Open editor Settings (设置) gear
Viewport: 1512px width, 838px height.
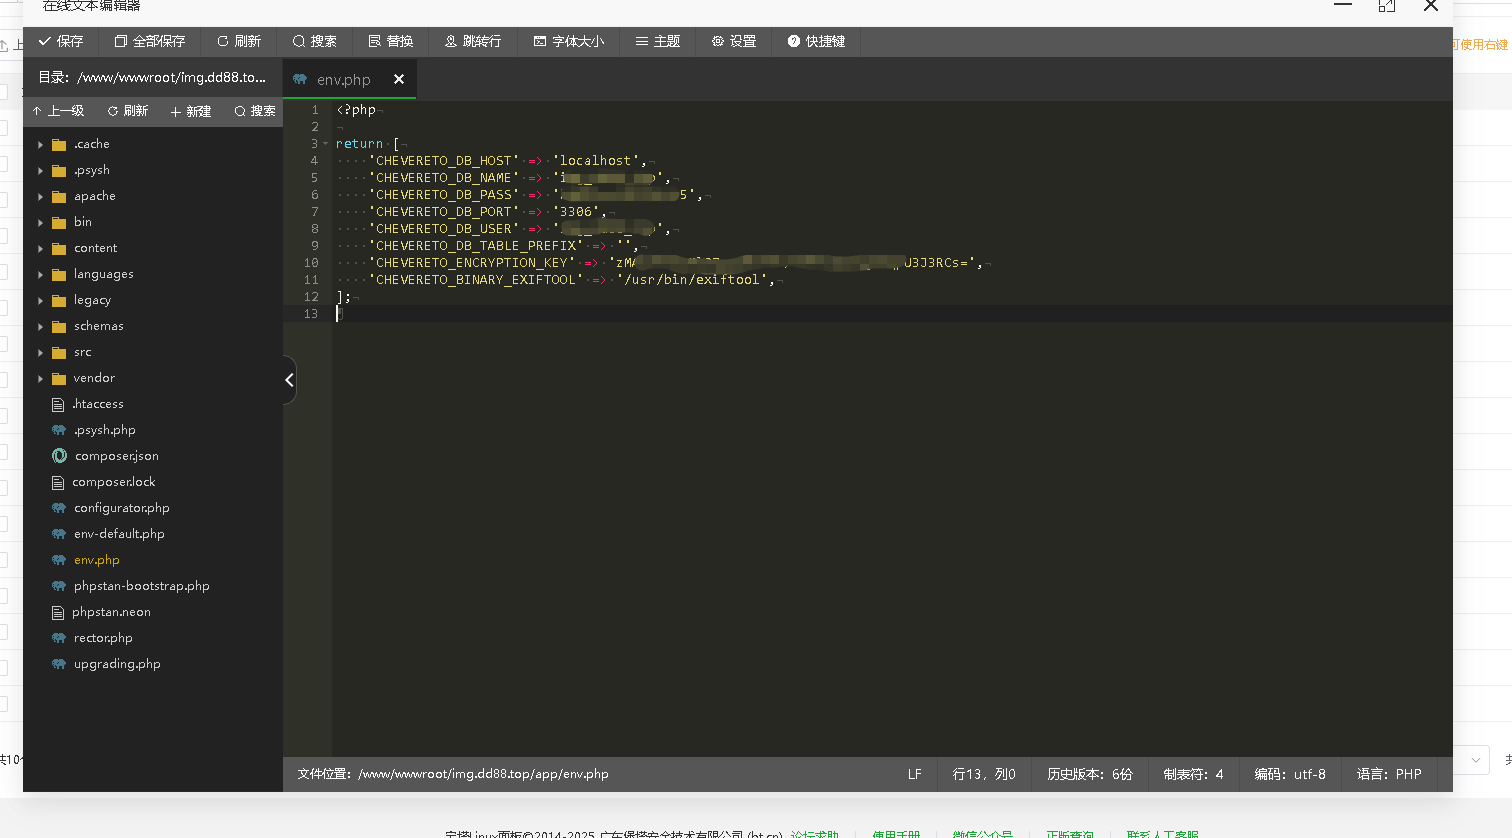[734, 41]
